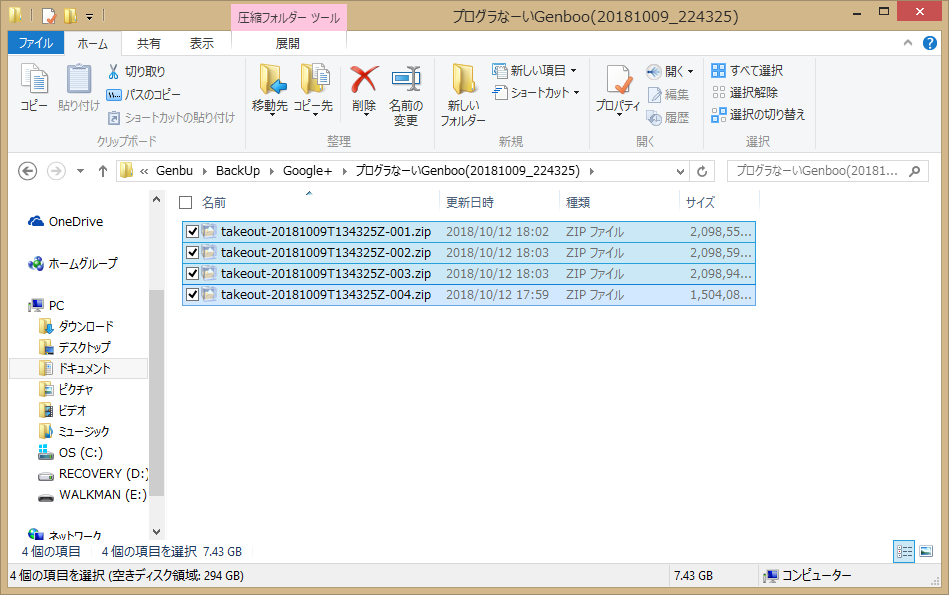The width and height of the screenshot is (949, 595).
Task: Click the search box input field
Action: pyautogui.click(x=818, y=171)
